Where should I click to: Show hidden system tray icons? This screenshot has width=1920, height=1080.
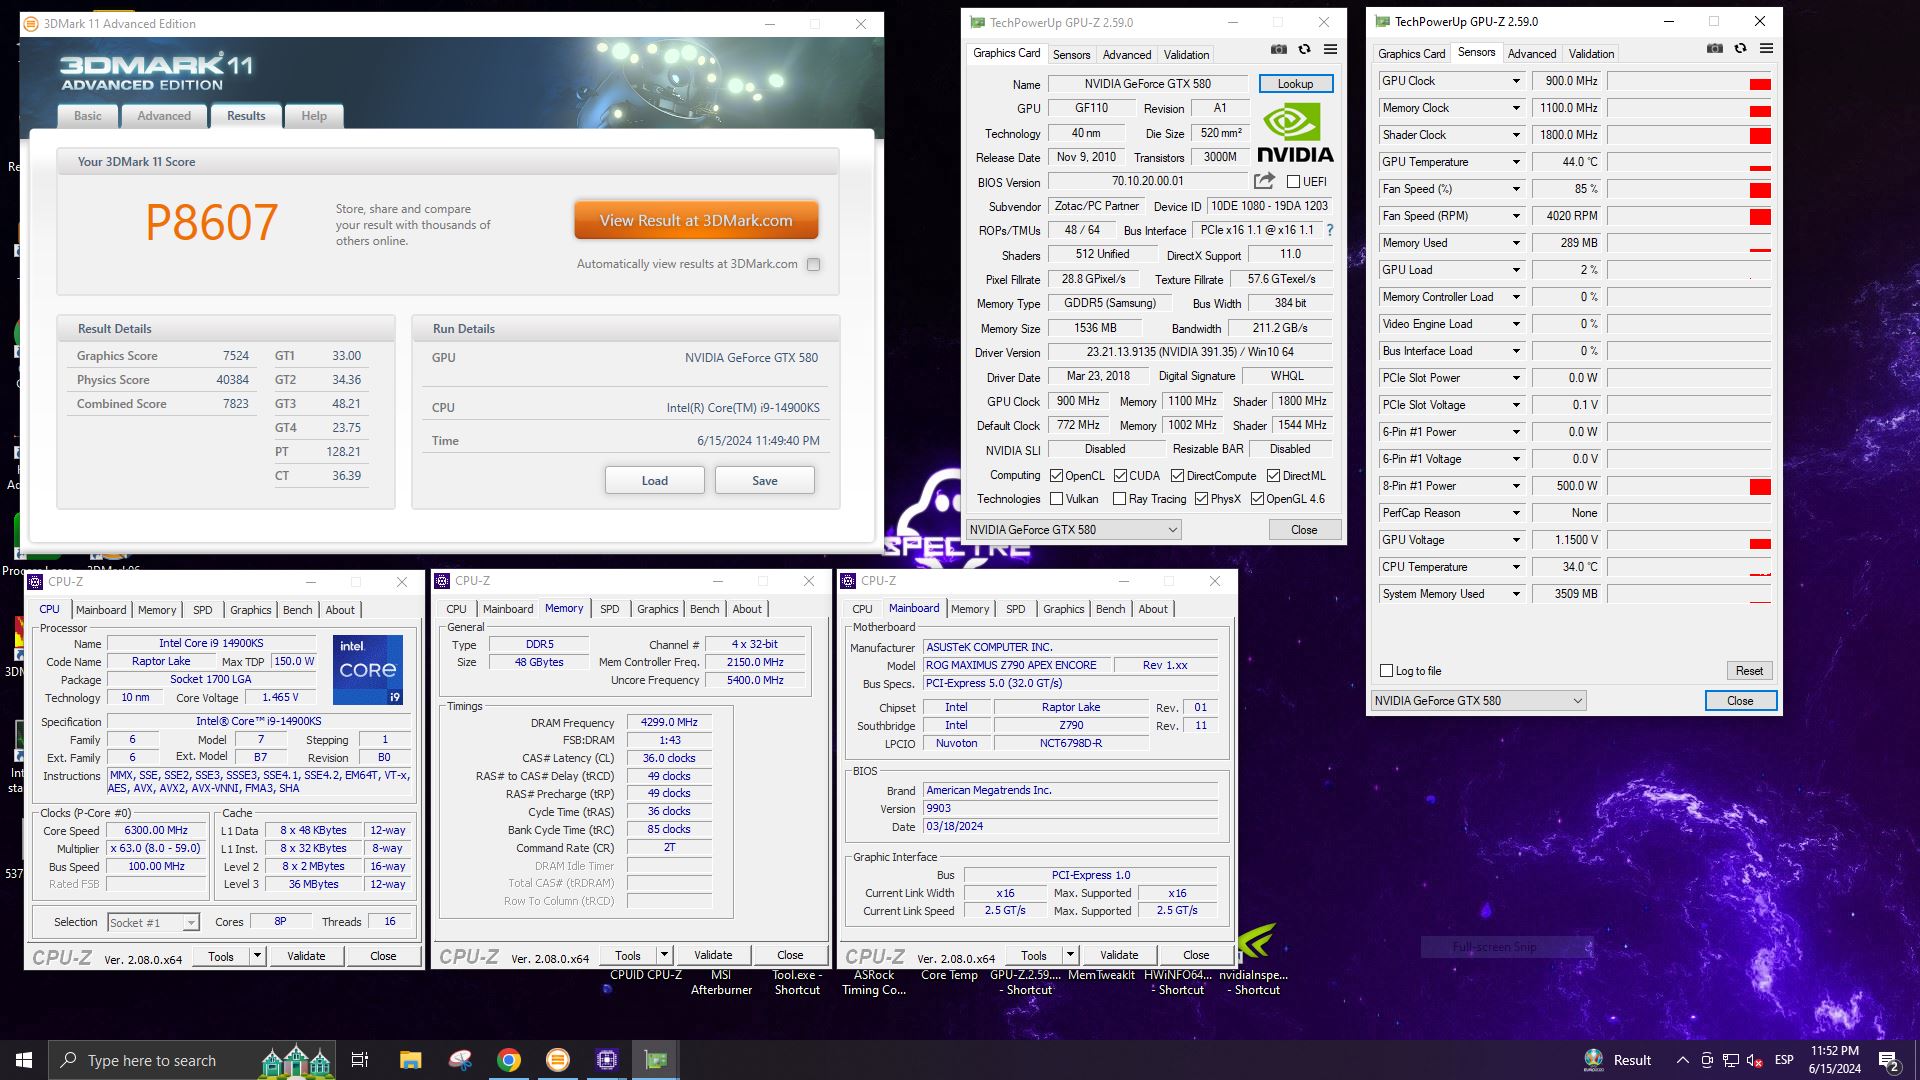[1682, 1060]
